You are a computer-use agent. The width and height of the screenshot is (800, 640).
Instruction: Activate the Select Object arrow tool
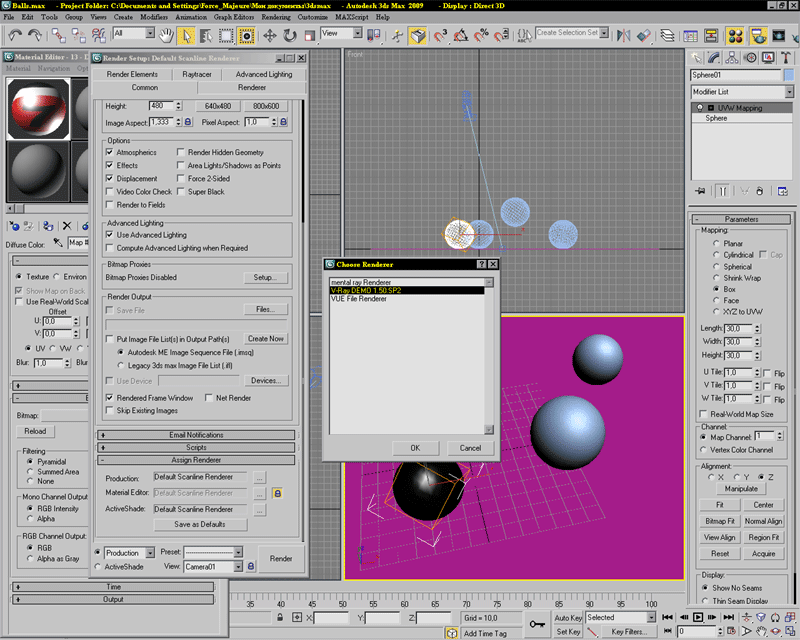click(x=187, y=35)
